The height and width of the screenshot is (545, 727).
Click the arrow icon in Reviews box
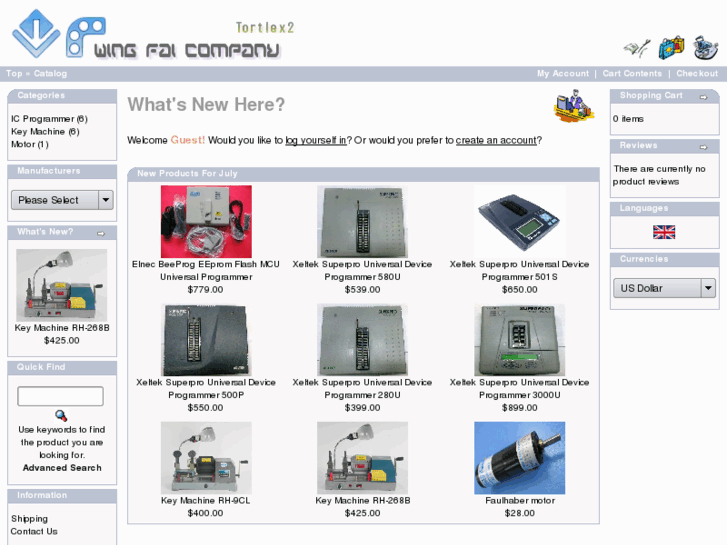[703, 147]
